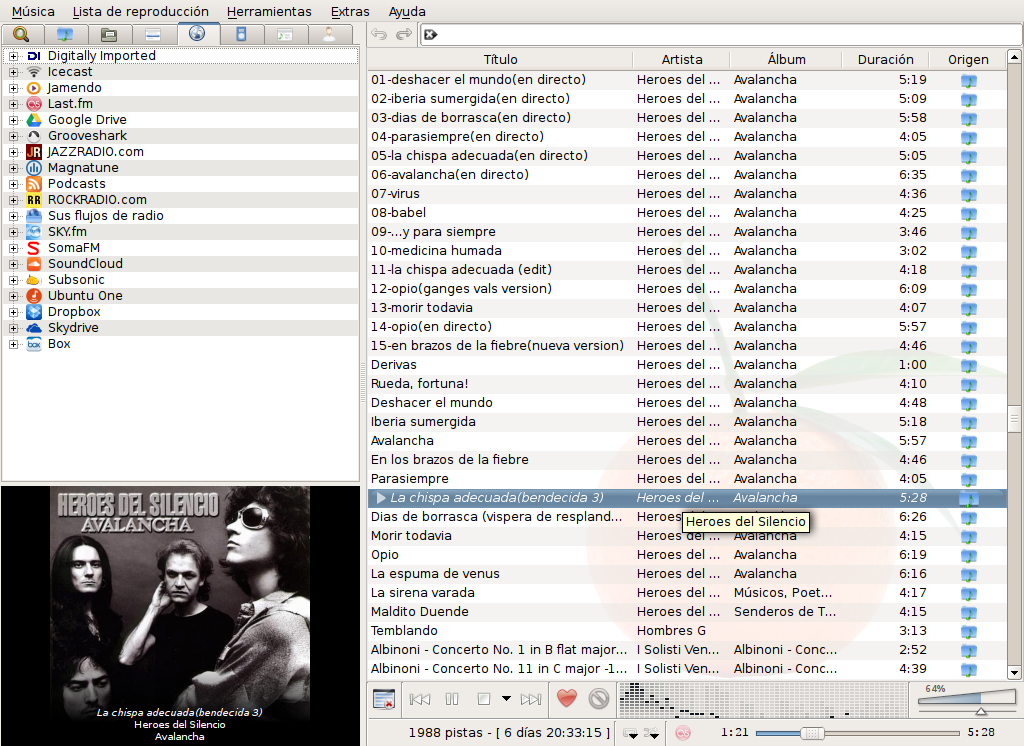Expand the Podcasts node

(13, 184)
